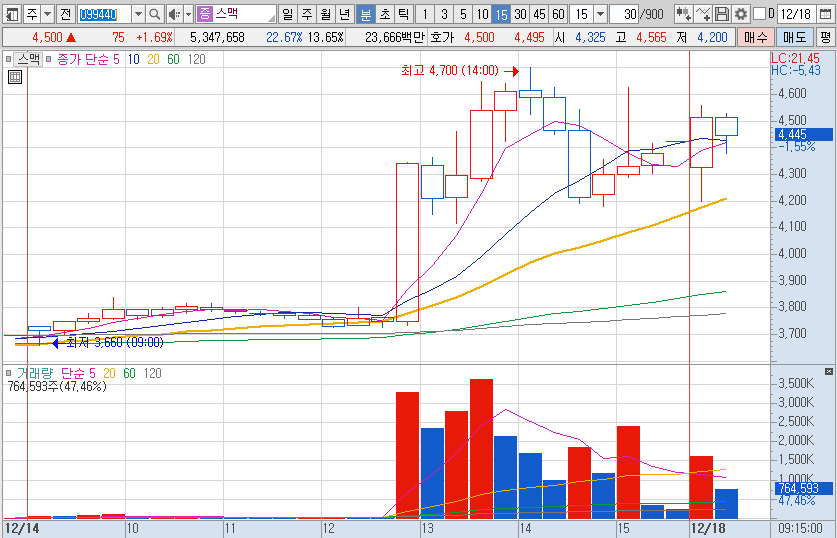
Task: Click the green 60 price moving average label
Action: click(173, 59)
